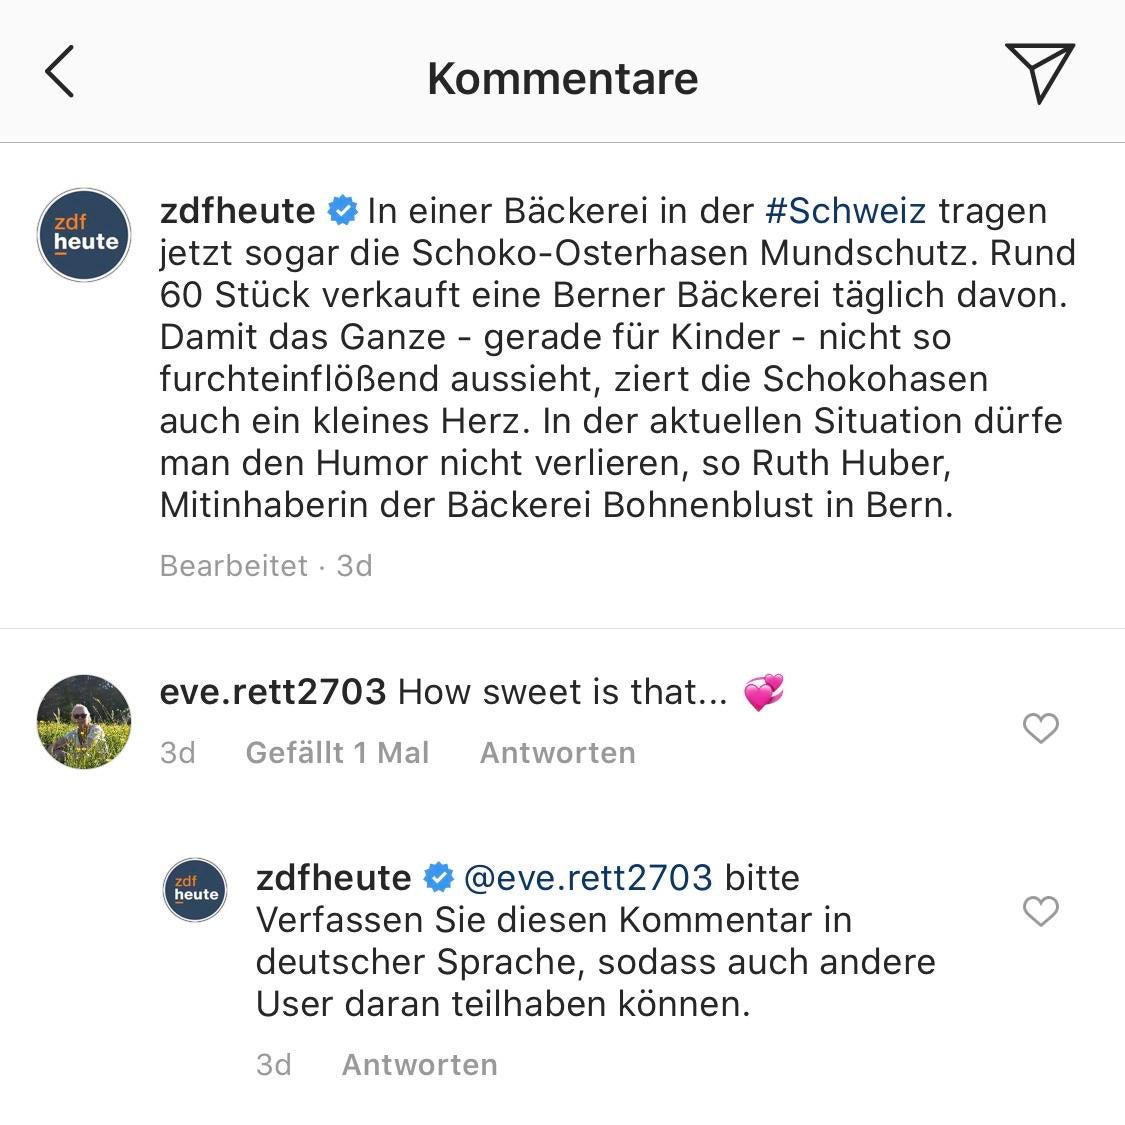
Task: Tap verified badge next to caption zdfheute
Action: 342,211
